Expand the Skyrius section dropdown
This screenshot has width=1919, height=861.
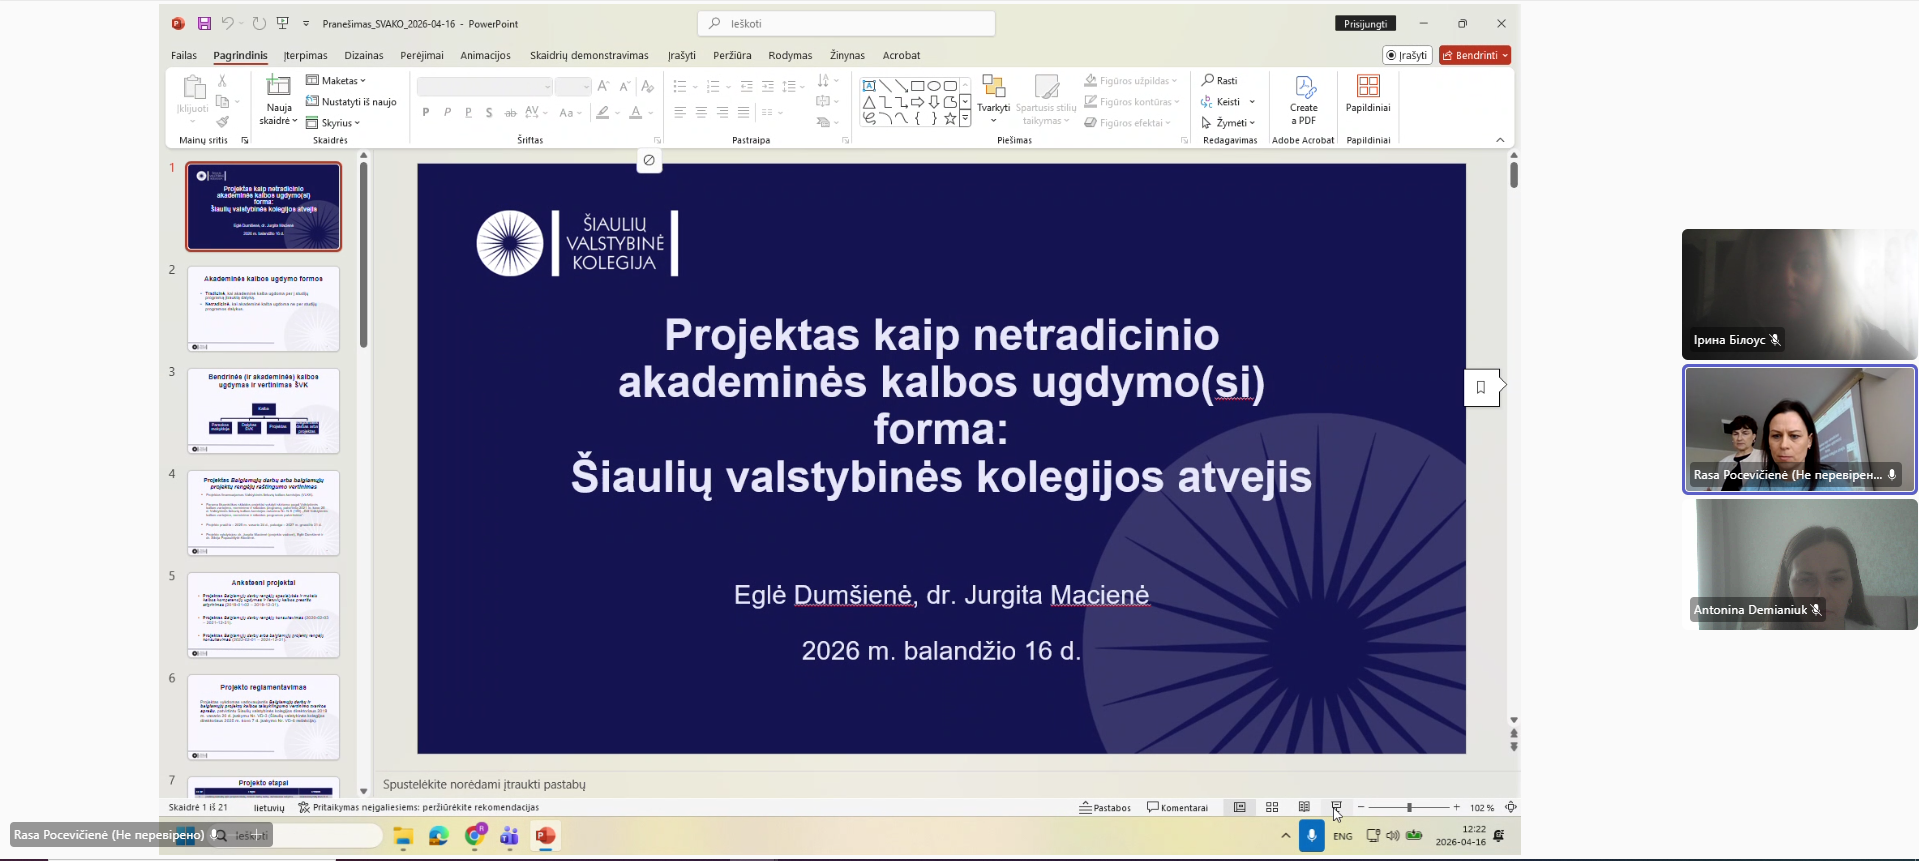[x=333, y=123]
